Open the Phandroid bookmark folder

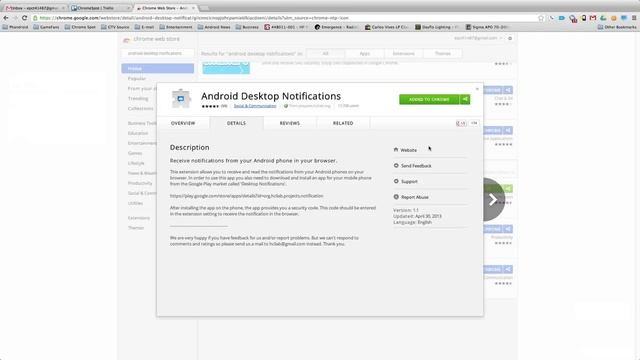click(x=16, y=27)
